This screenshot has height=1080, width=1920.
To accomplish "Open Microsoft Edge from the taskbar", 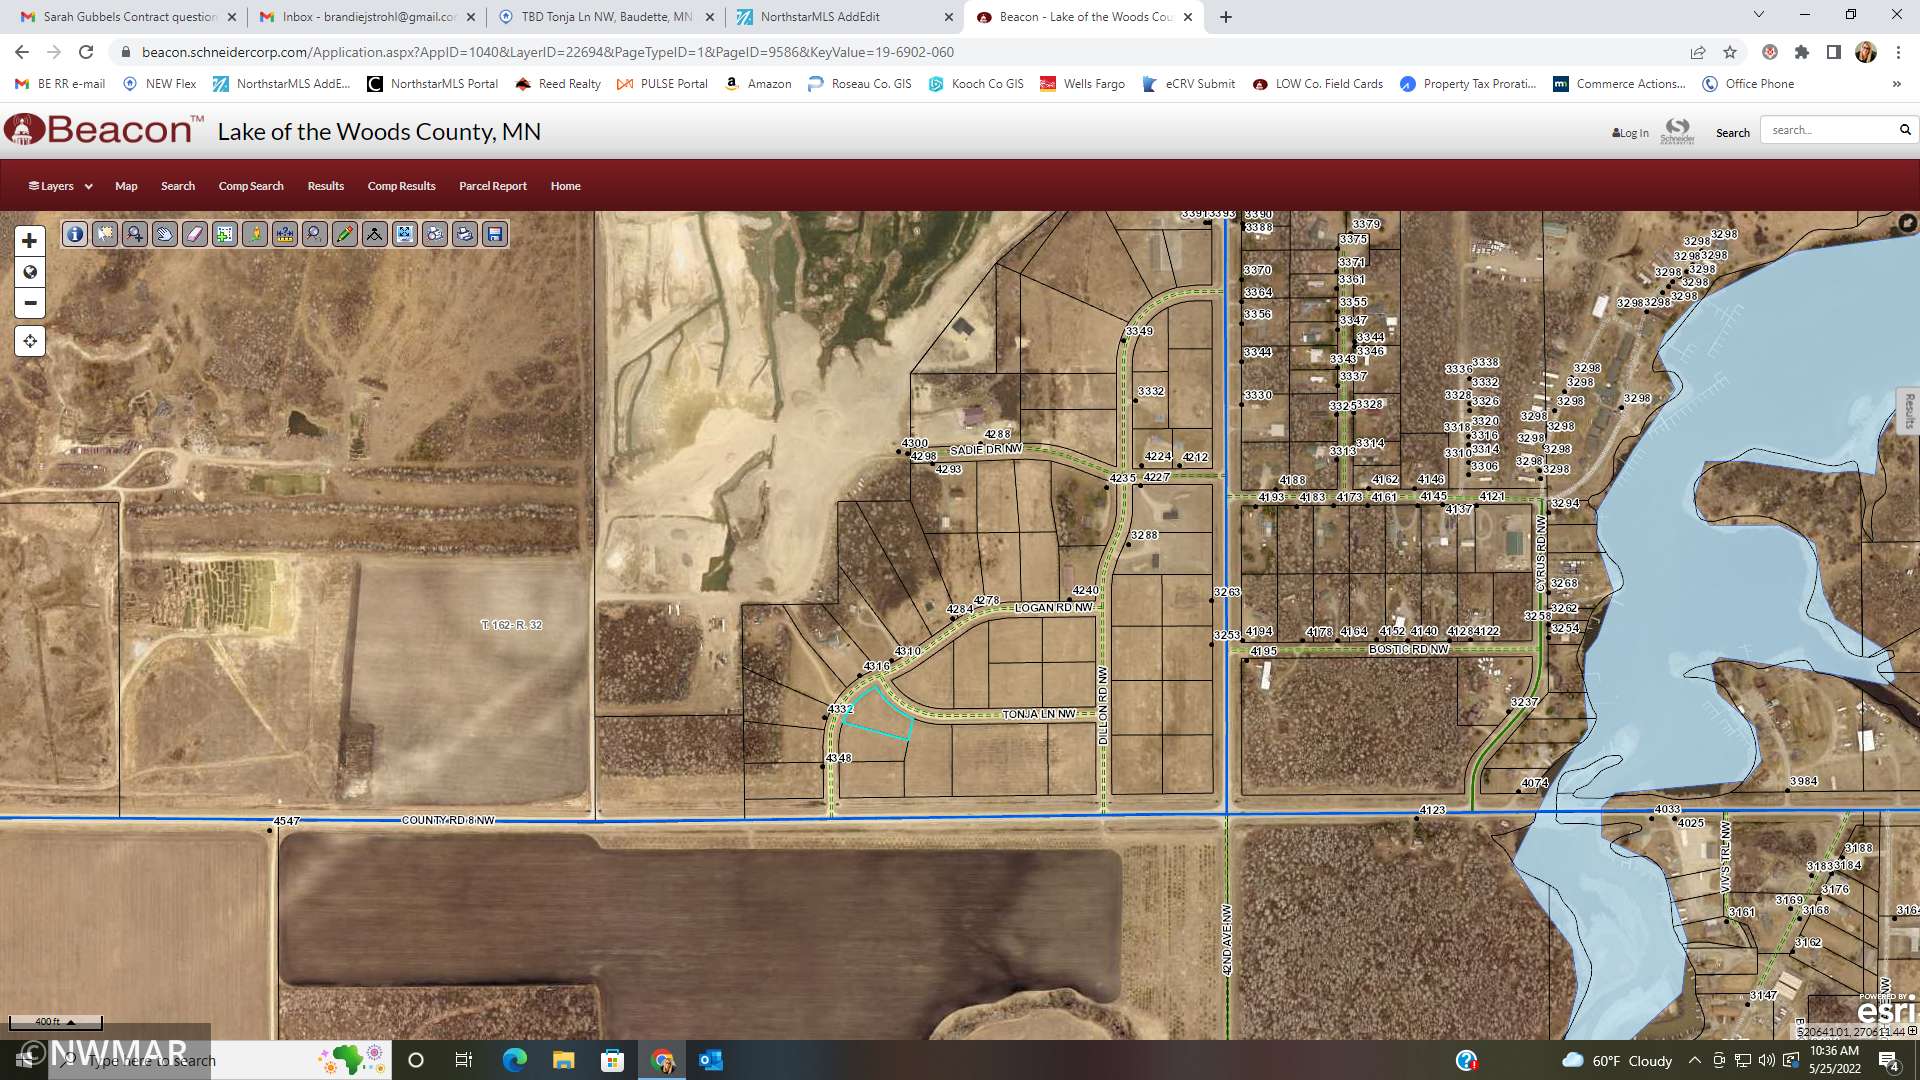I will [x=515, y=1060].
